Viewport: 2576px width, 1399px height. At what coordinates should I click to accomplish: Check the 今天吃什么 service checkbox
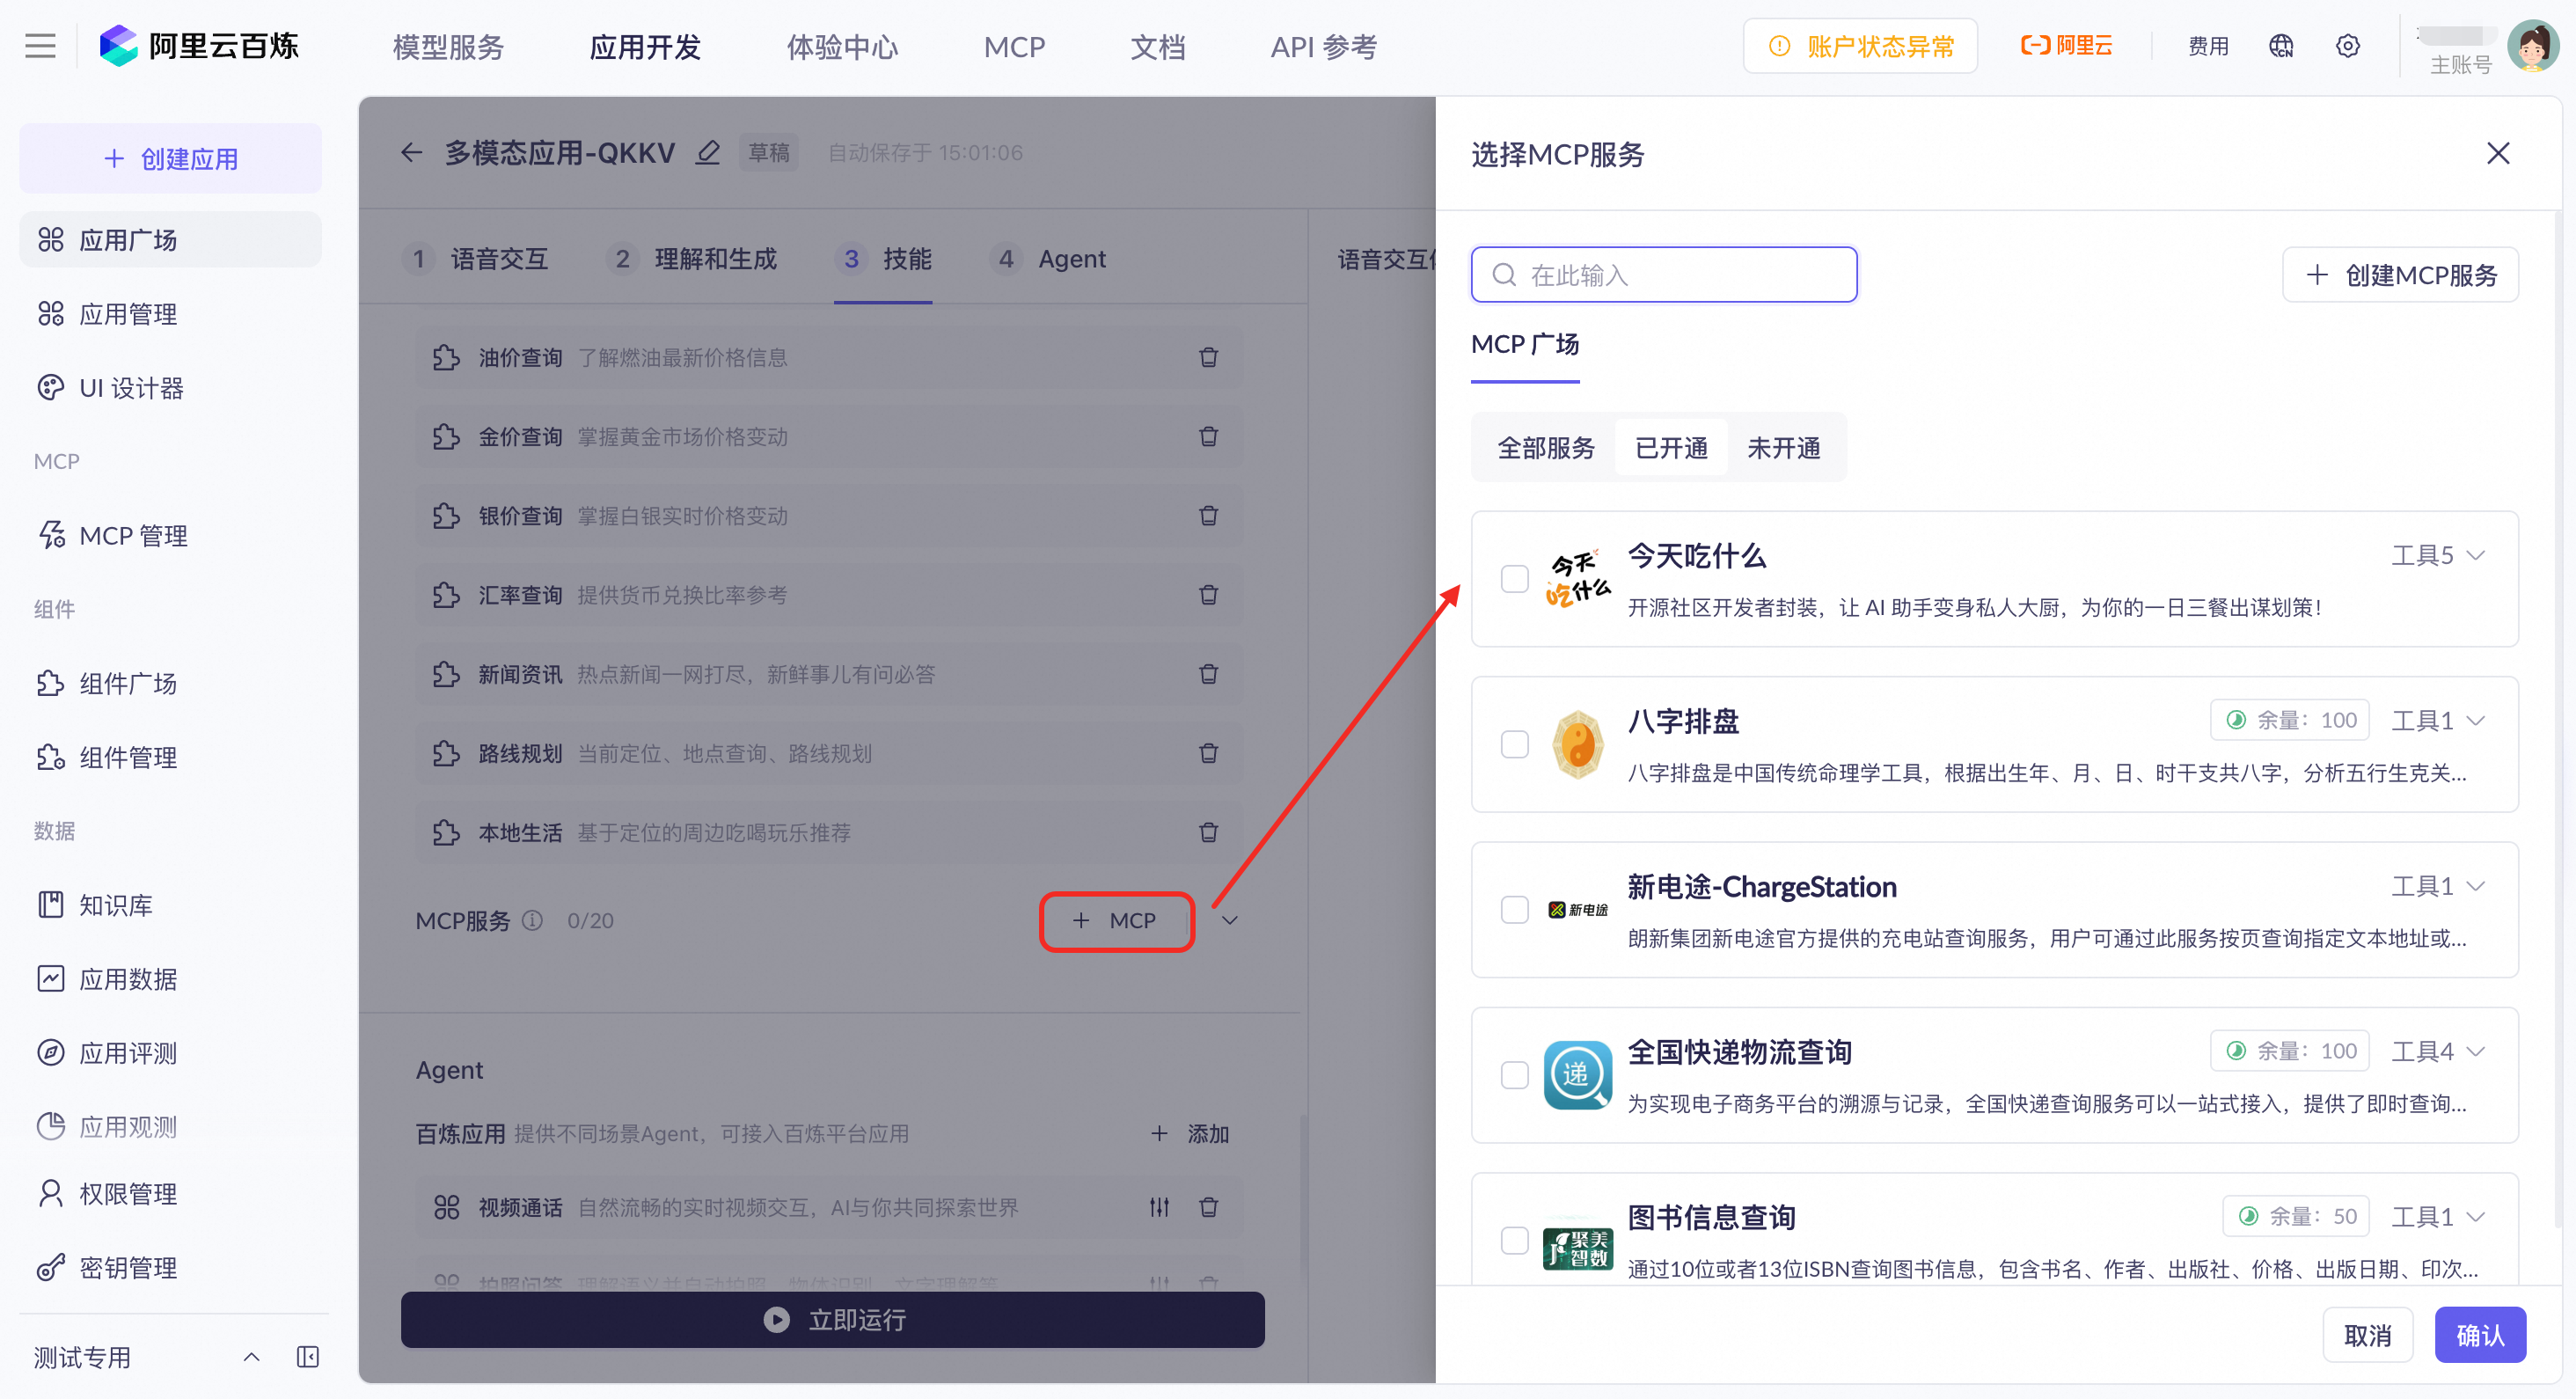tap(1514, 579)
